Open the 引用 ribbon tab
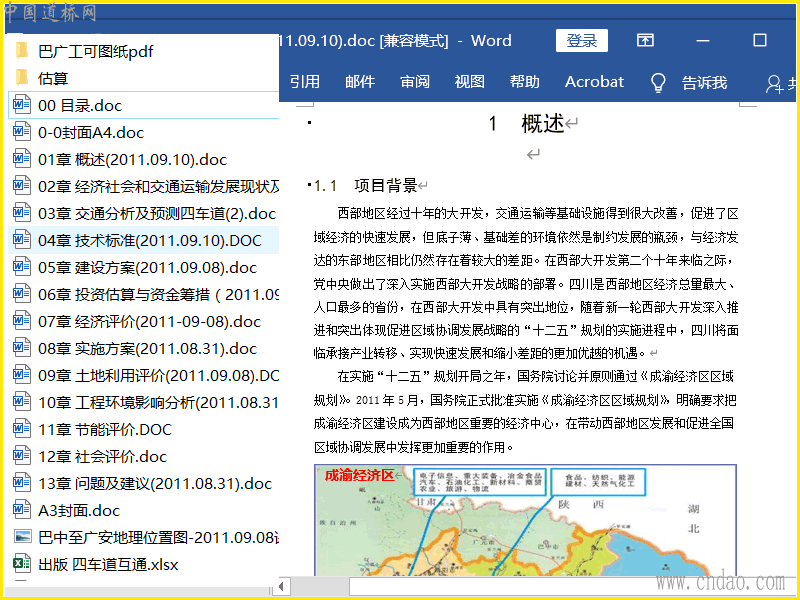The height and width of the screenshot is (600, 800). (x=305, y=82)
